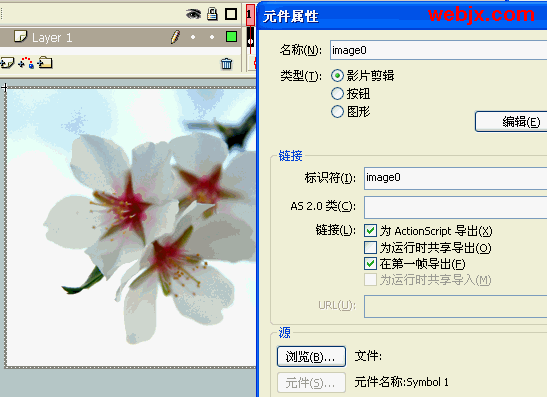The height and width of the screenshot is (397, 547).
Task: Click the outline view square icon in timeline header
Action: click(x=231, y=14)
